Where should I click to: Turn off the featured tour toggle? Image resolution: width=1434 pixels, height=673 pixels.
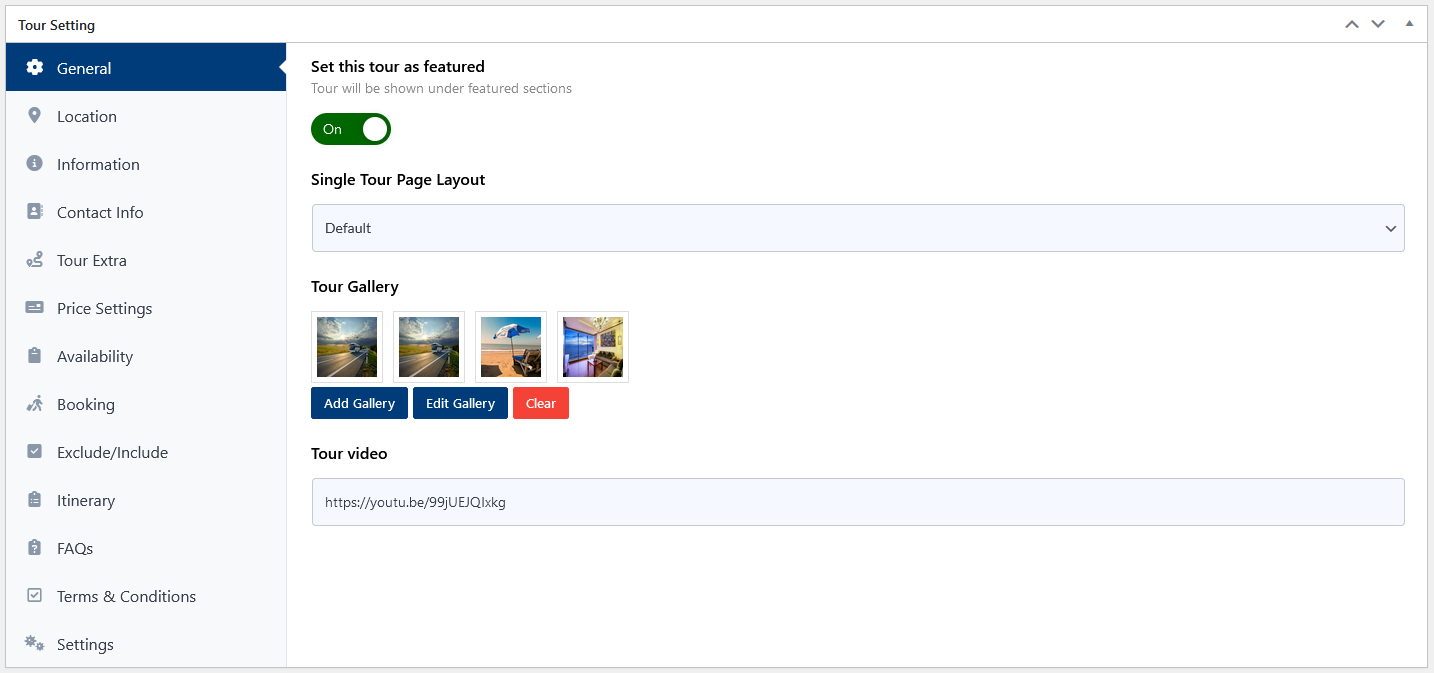coord(351,129)
